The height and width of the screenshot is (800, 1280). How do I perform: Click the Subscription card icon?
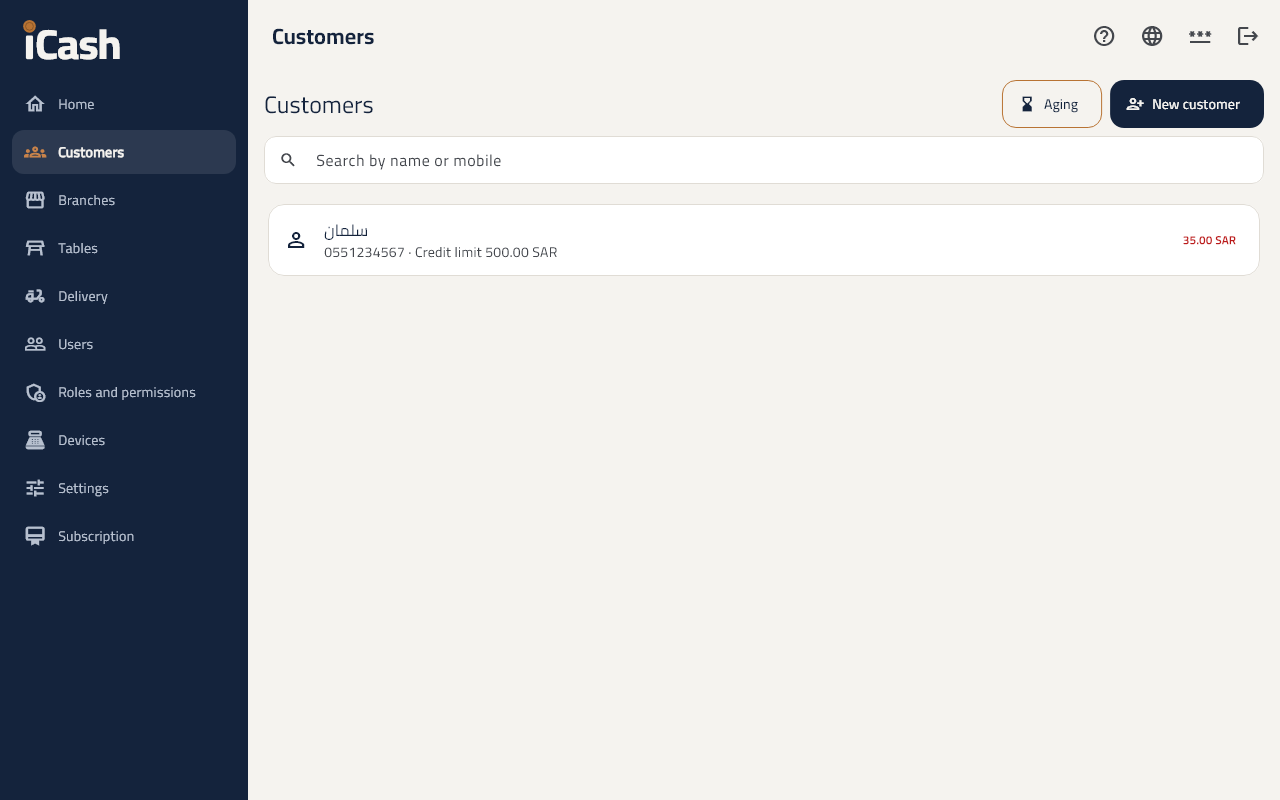tap(35, 536)
